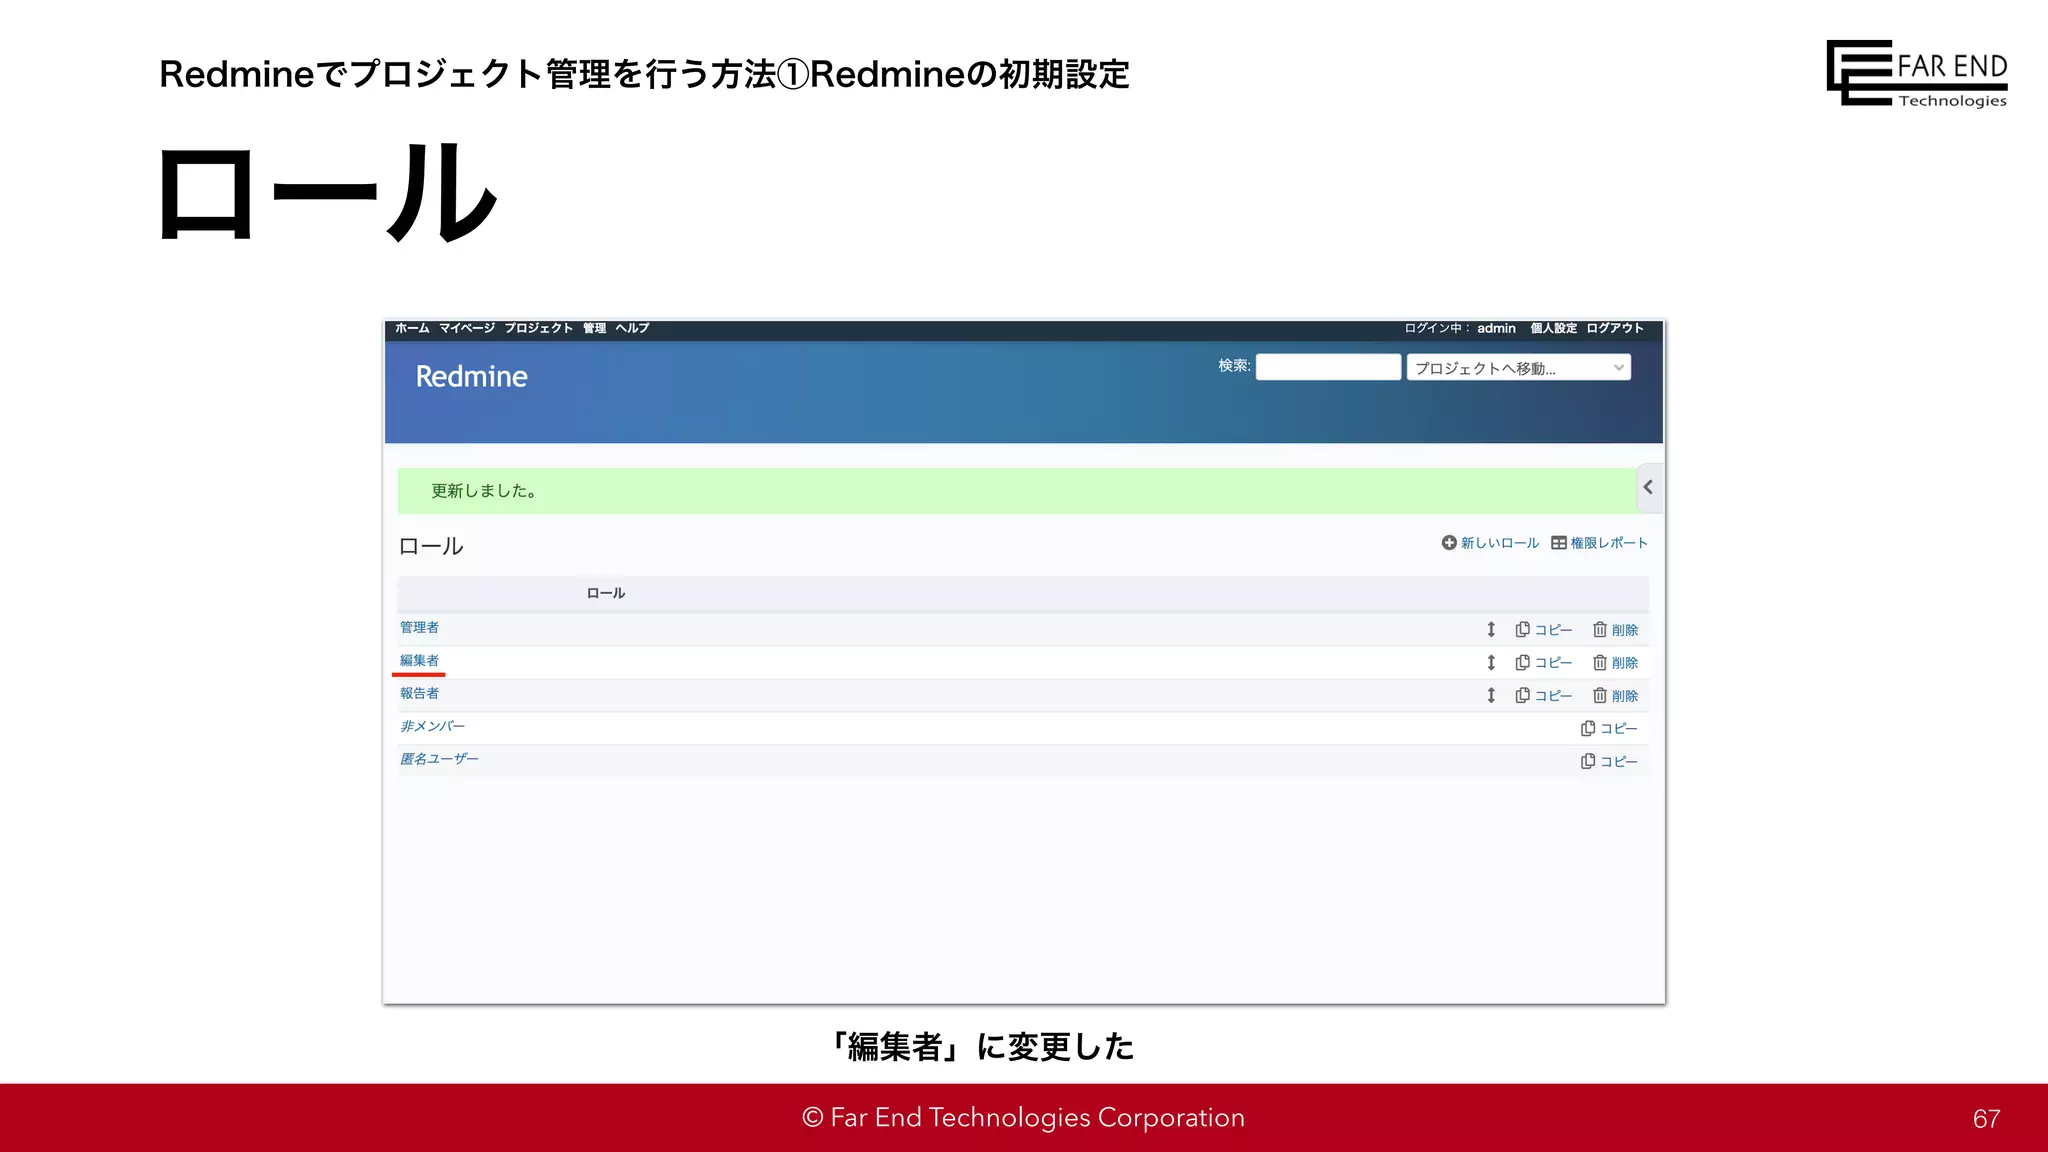The height and width of the screenshot is (1152, 2048).
Task: Click 削除 text in 管理者 row
Action: click(x=1625, y=630)
